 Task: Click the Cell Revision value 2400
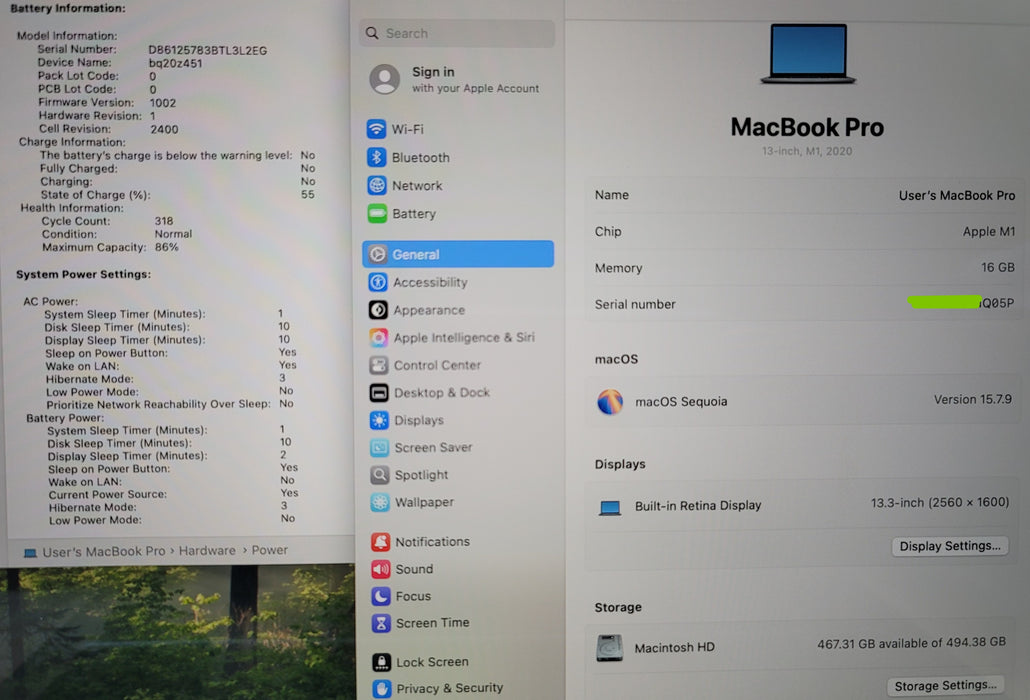tap(164, 129)
